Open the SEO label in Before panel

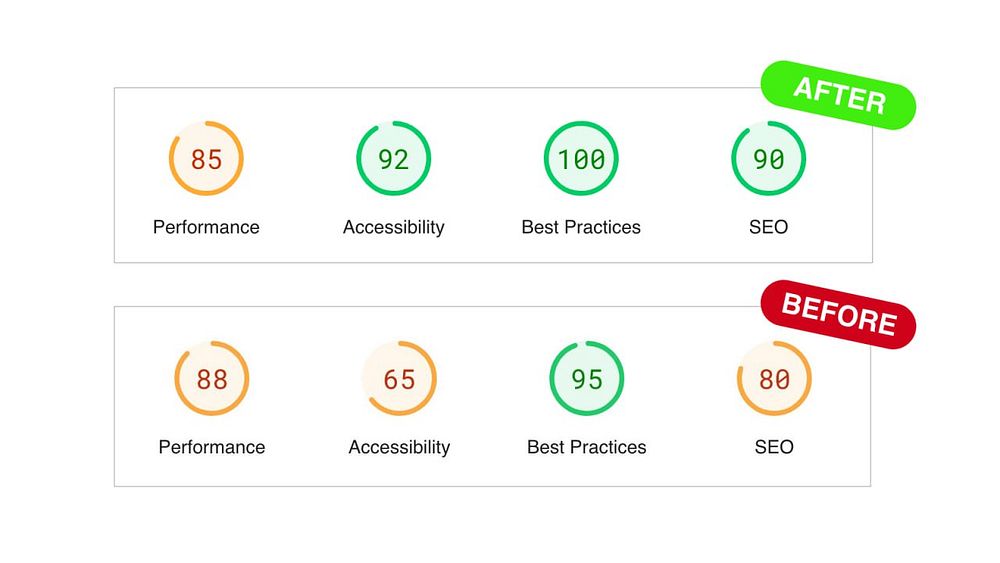point(774,447)
